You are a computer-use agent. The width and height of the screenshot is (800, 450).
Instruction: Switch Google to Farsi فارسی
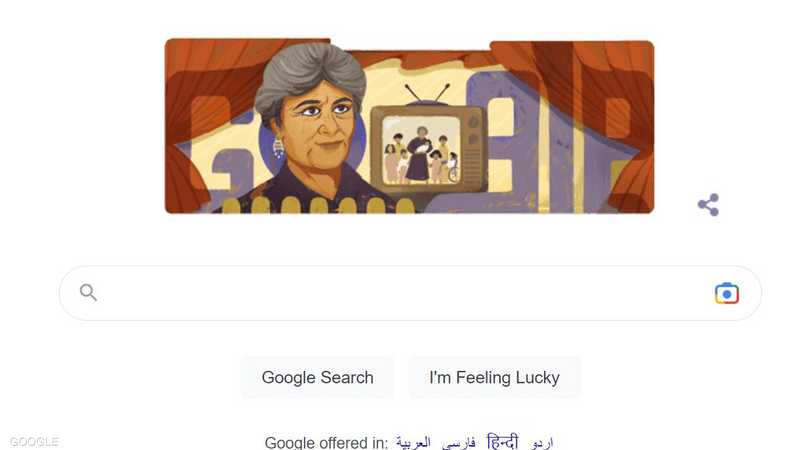[458, 442]
